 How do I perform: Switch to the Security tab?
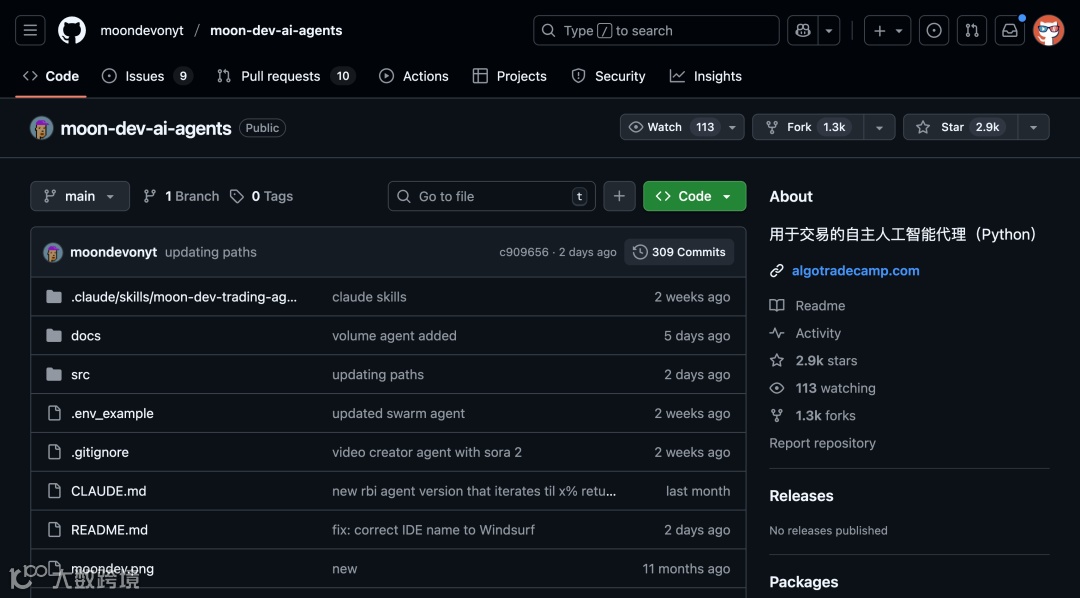(x=608, y=76)
